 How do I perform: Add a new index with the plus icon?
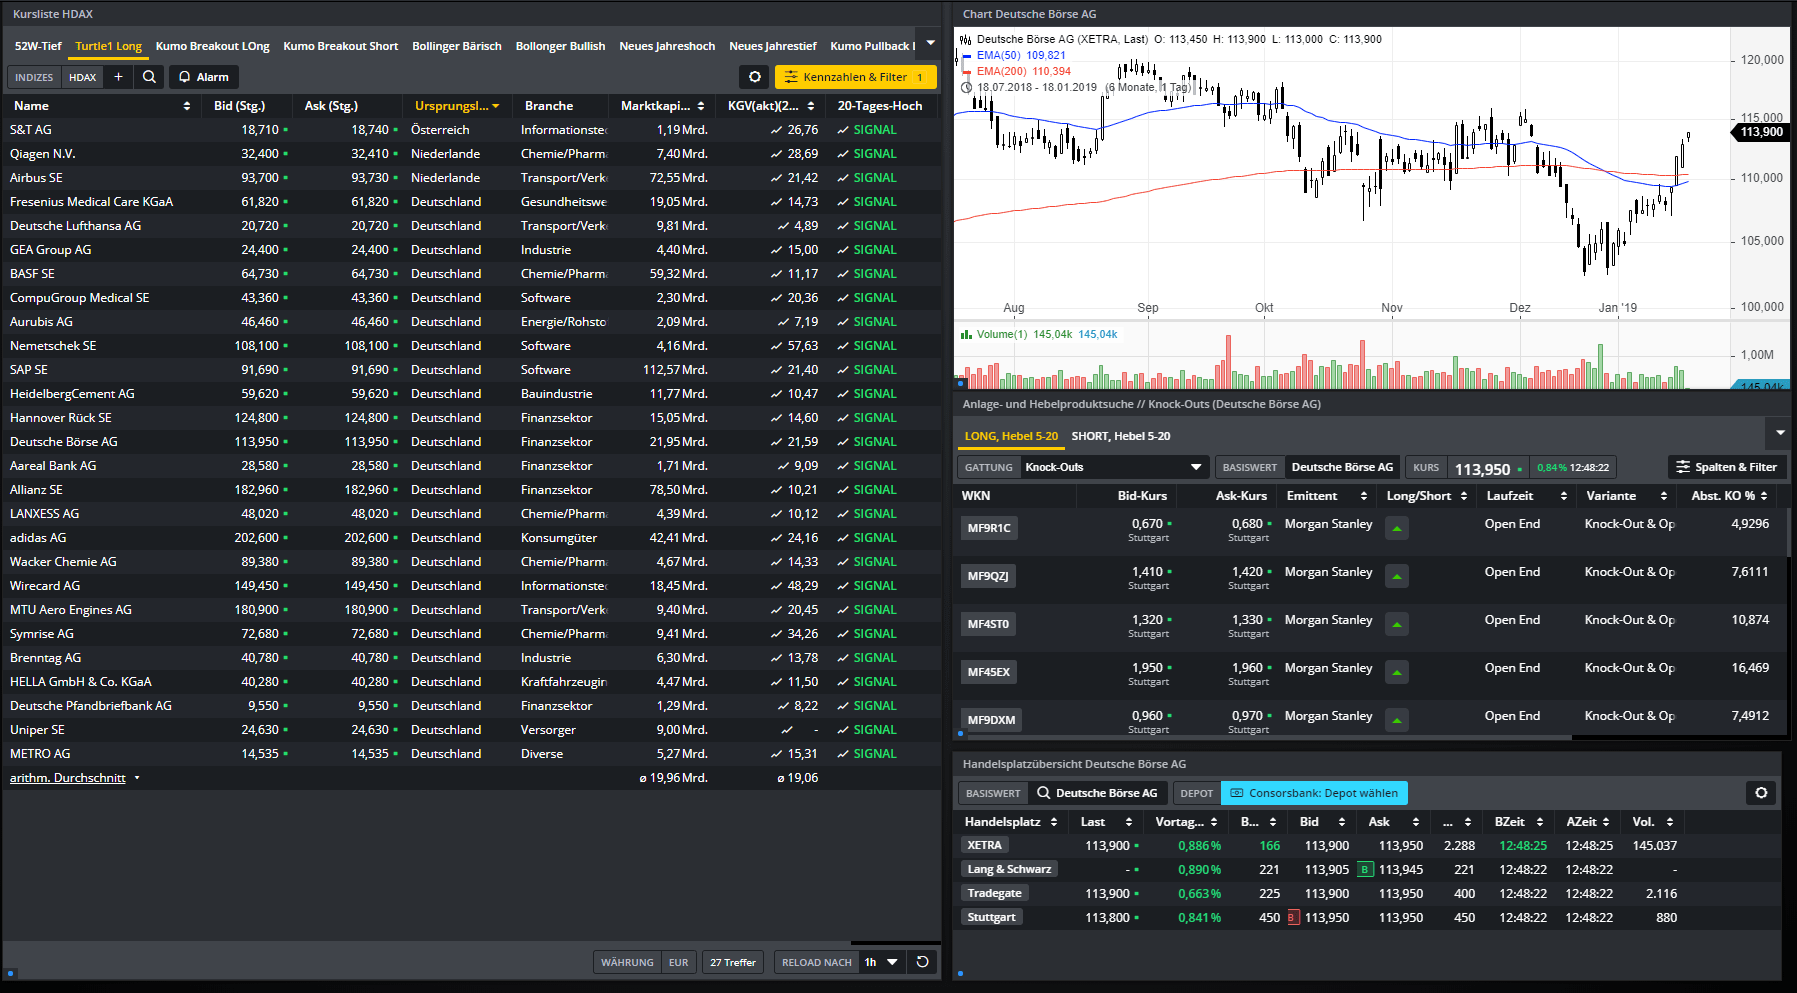[x=118, y=77]
